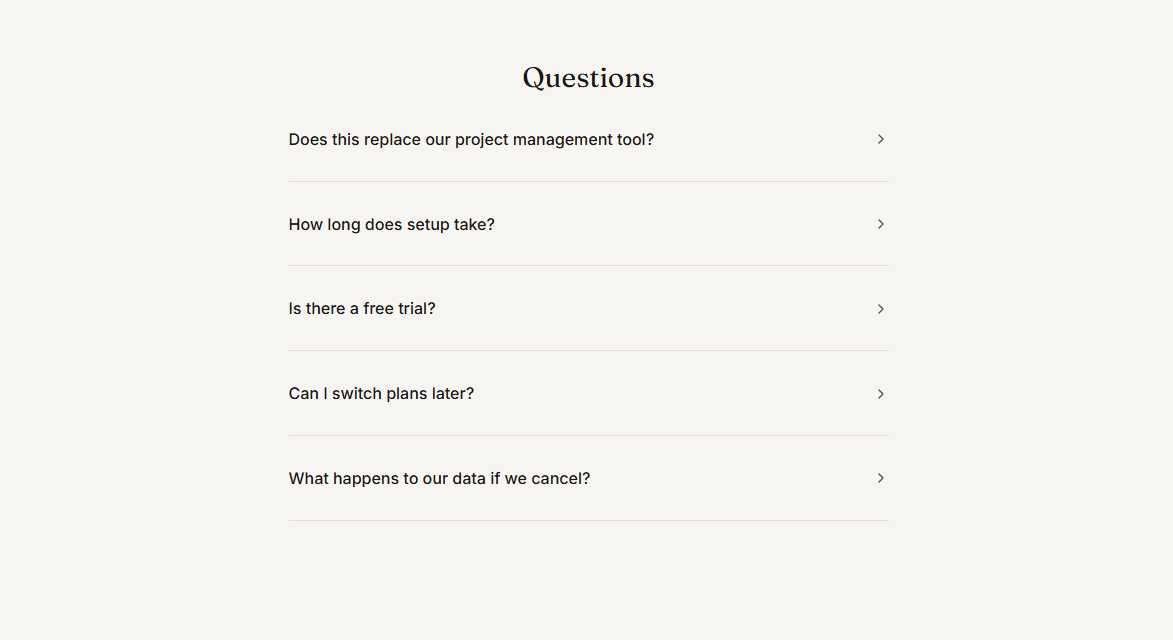Screen dimensions: 1173x640
Task: Reveal the setup duration answer
Action: pyautogui.click(x=588, y=224)
